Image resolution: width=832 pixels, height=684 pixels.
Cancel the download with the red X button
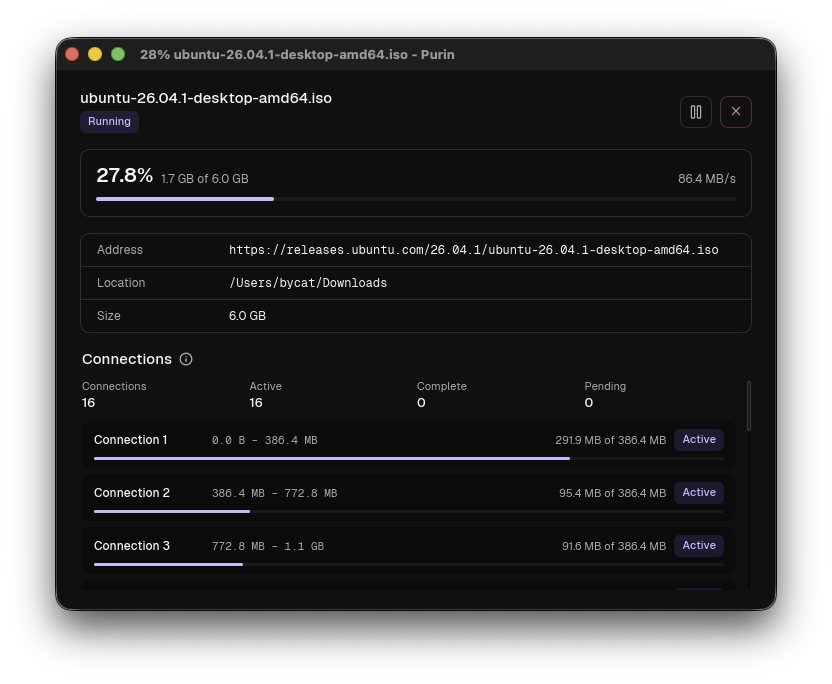[x=735, y=112]
